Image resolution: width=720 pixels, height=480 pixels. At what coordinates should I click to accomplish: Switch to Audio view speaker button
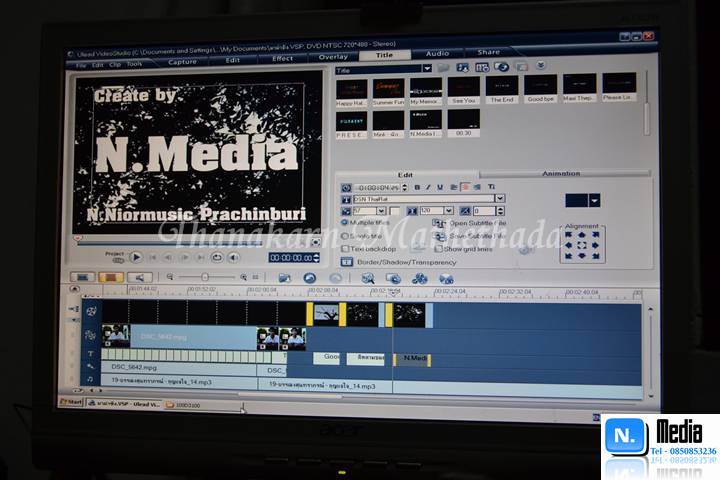(139, 277)
